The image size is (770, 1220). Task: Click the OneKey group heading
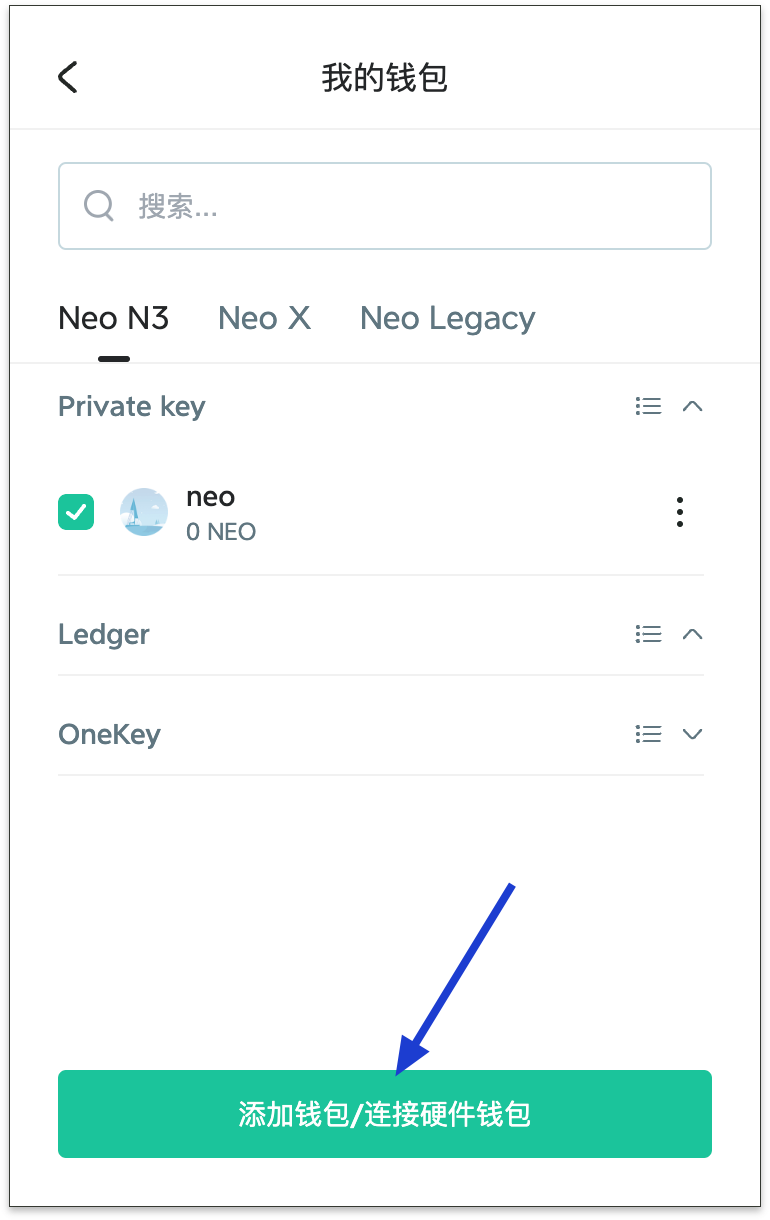pos(109,734)
